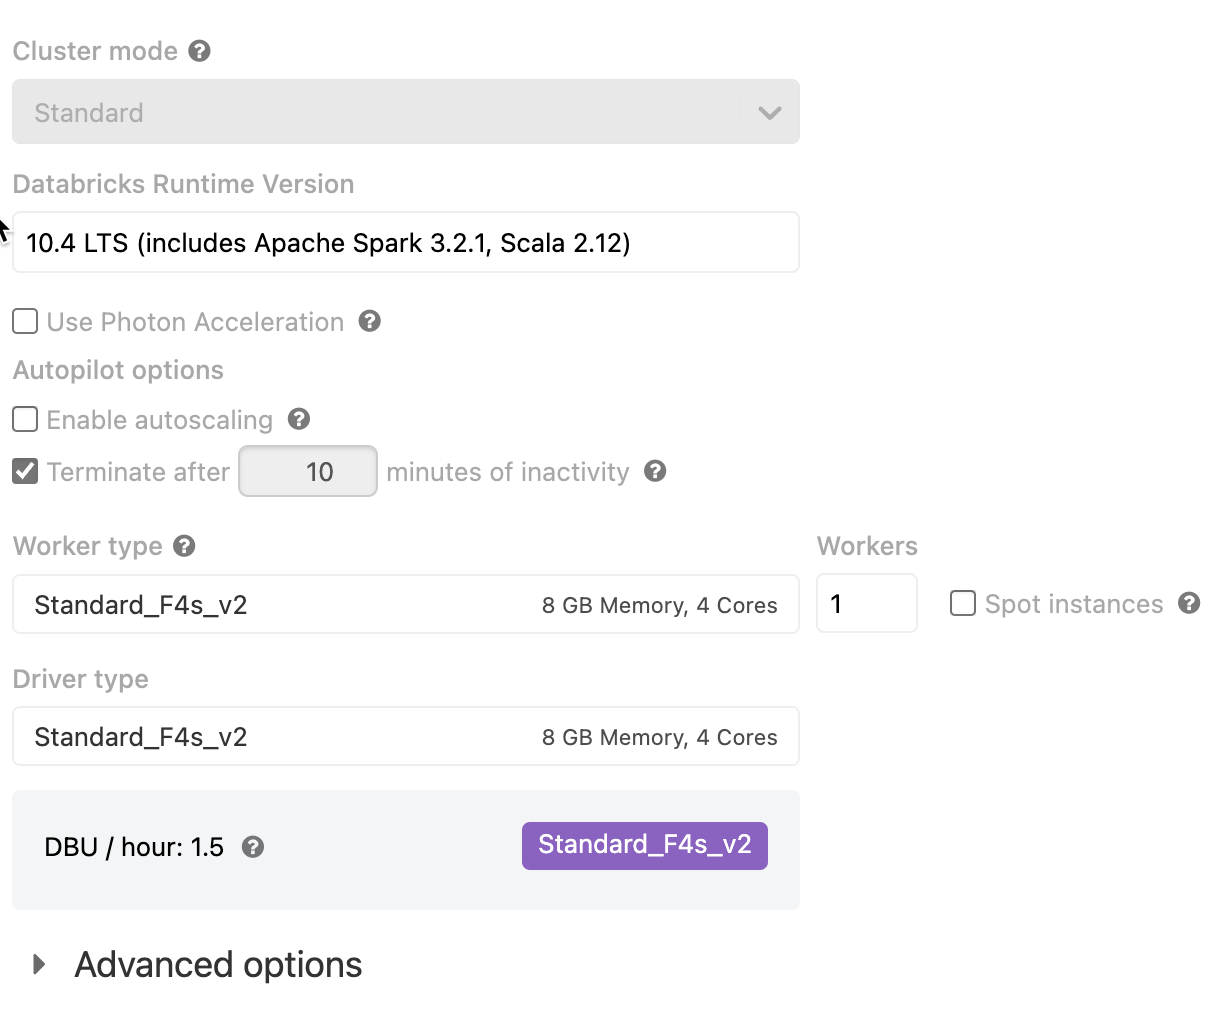Click the Worker type help icon
This screenshot has width=1230, height=1036.
(x=184, y=545)
